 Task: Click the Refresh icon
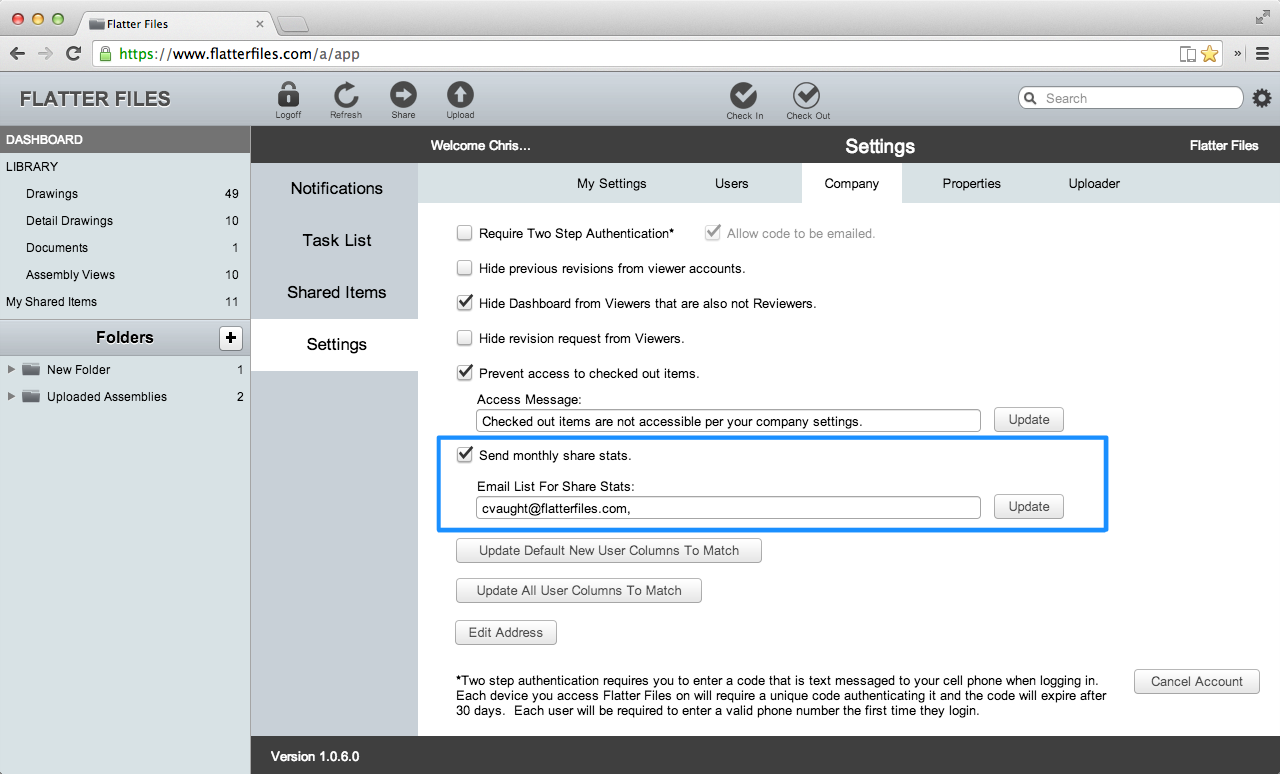346,95
